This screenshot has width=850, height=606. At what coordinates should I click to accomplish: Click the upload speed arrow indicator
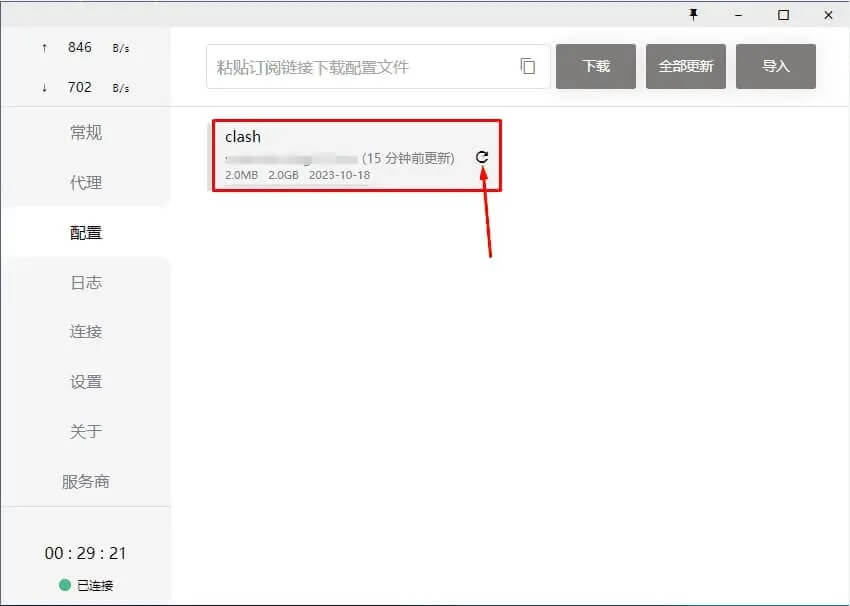tap(44, 48)
